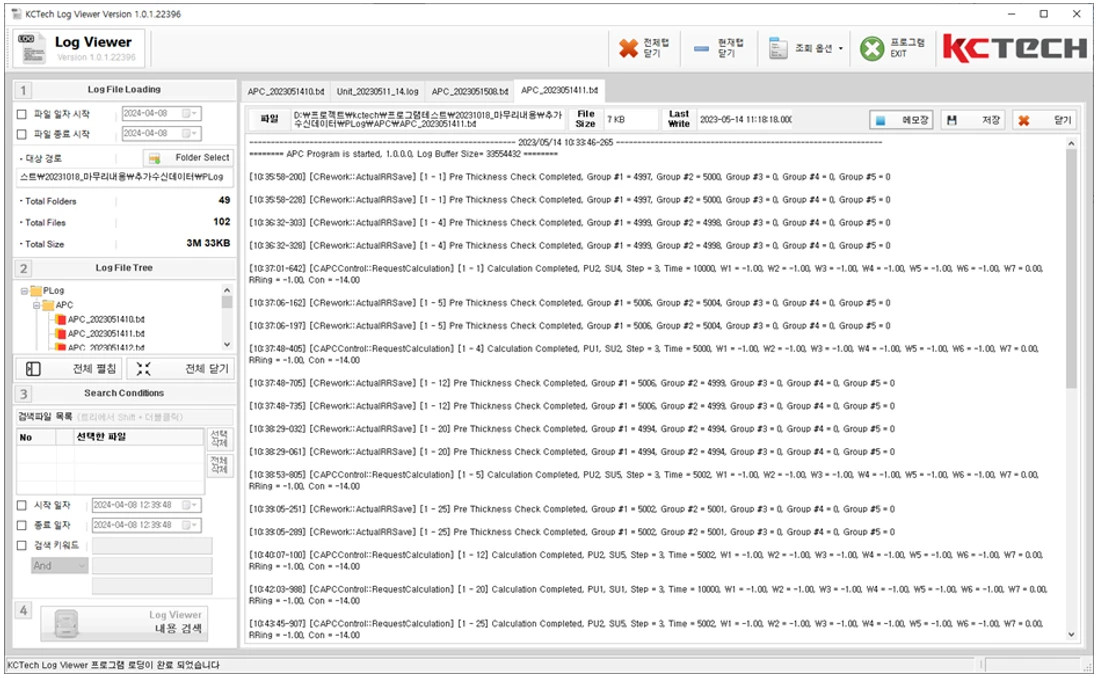
Task: Click the status bar loading complete message
Action: [x=113, y=665]
